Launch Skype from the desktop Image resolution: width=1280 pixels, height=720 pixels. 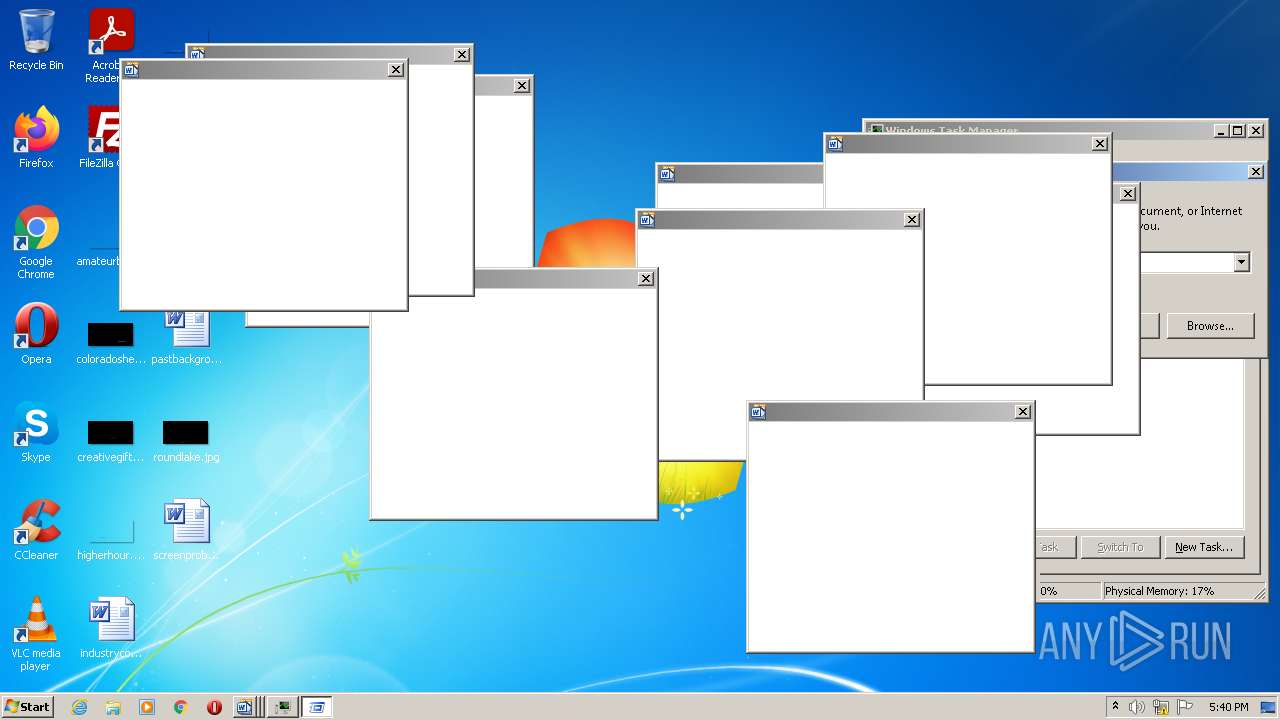click(36, 432)
